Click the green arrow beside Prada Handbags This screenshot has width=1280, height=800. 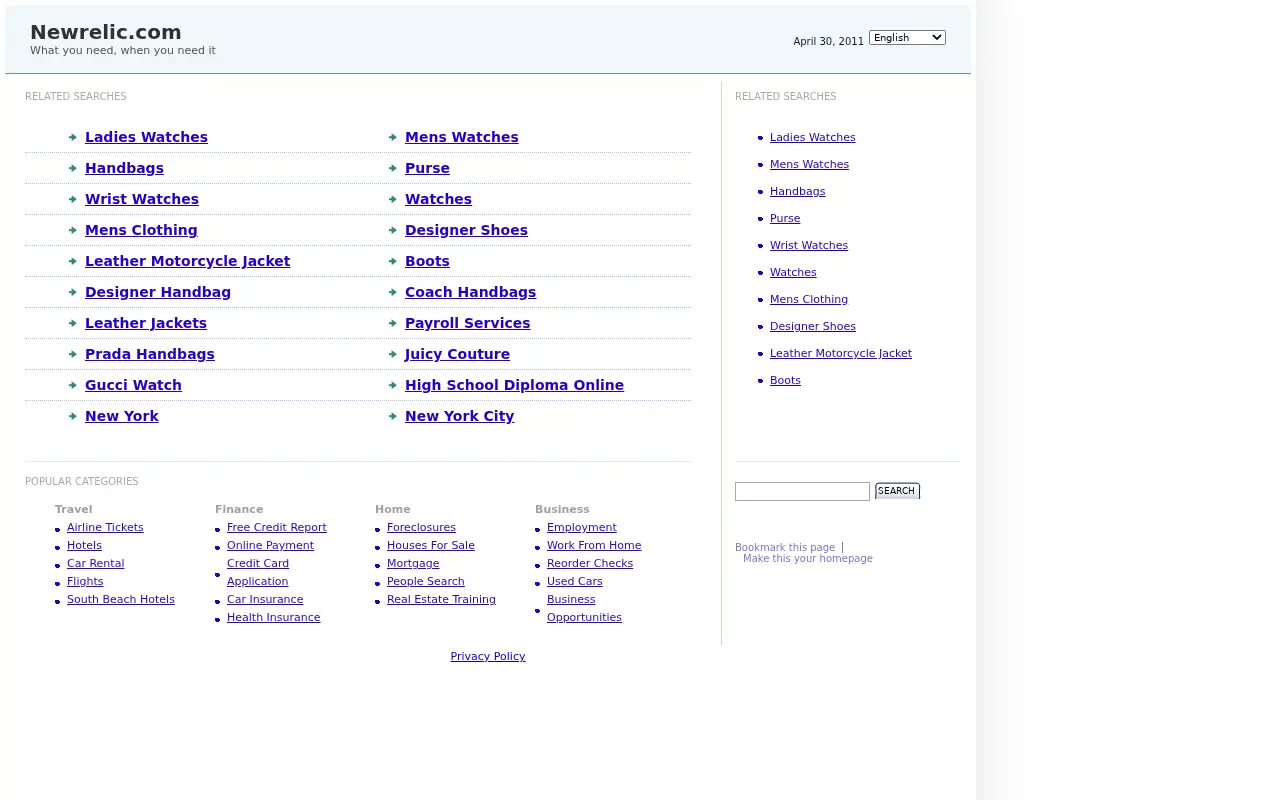pyautogui.click(x=73, y=354)
